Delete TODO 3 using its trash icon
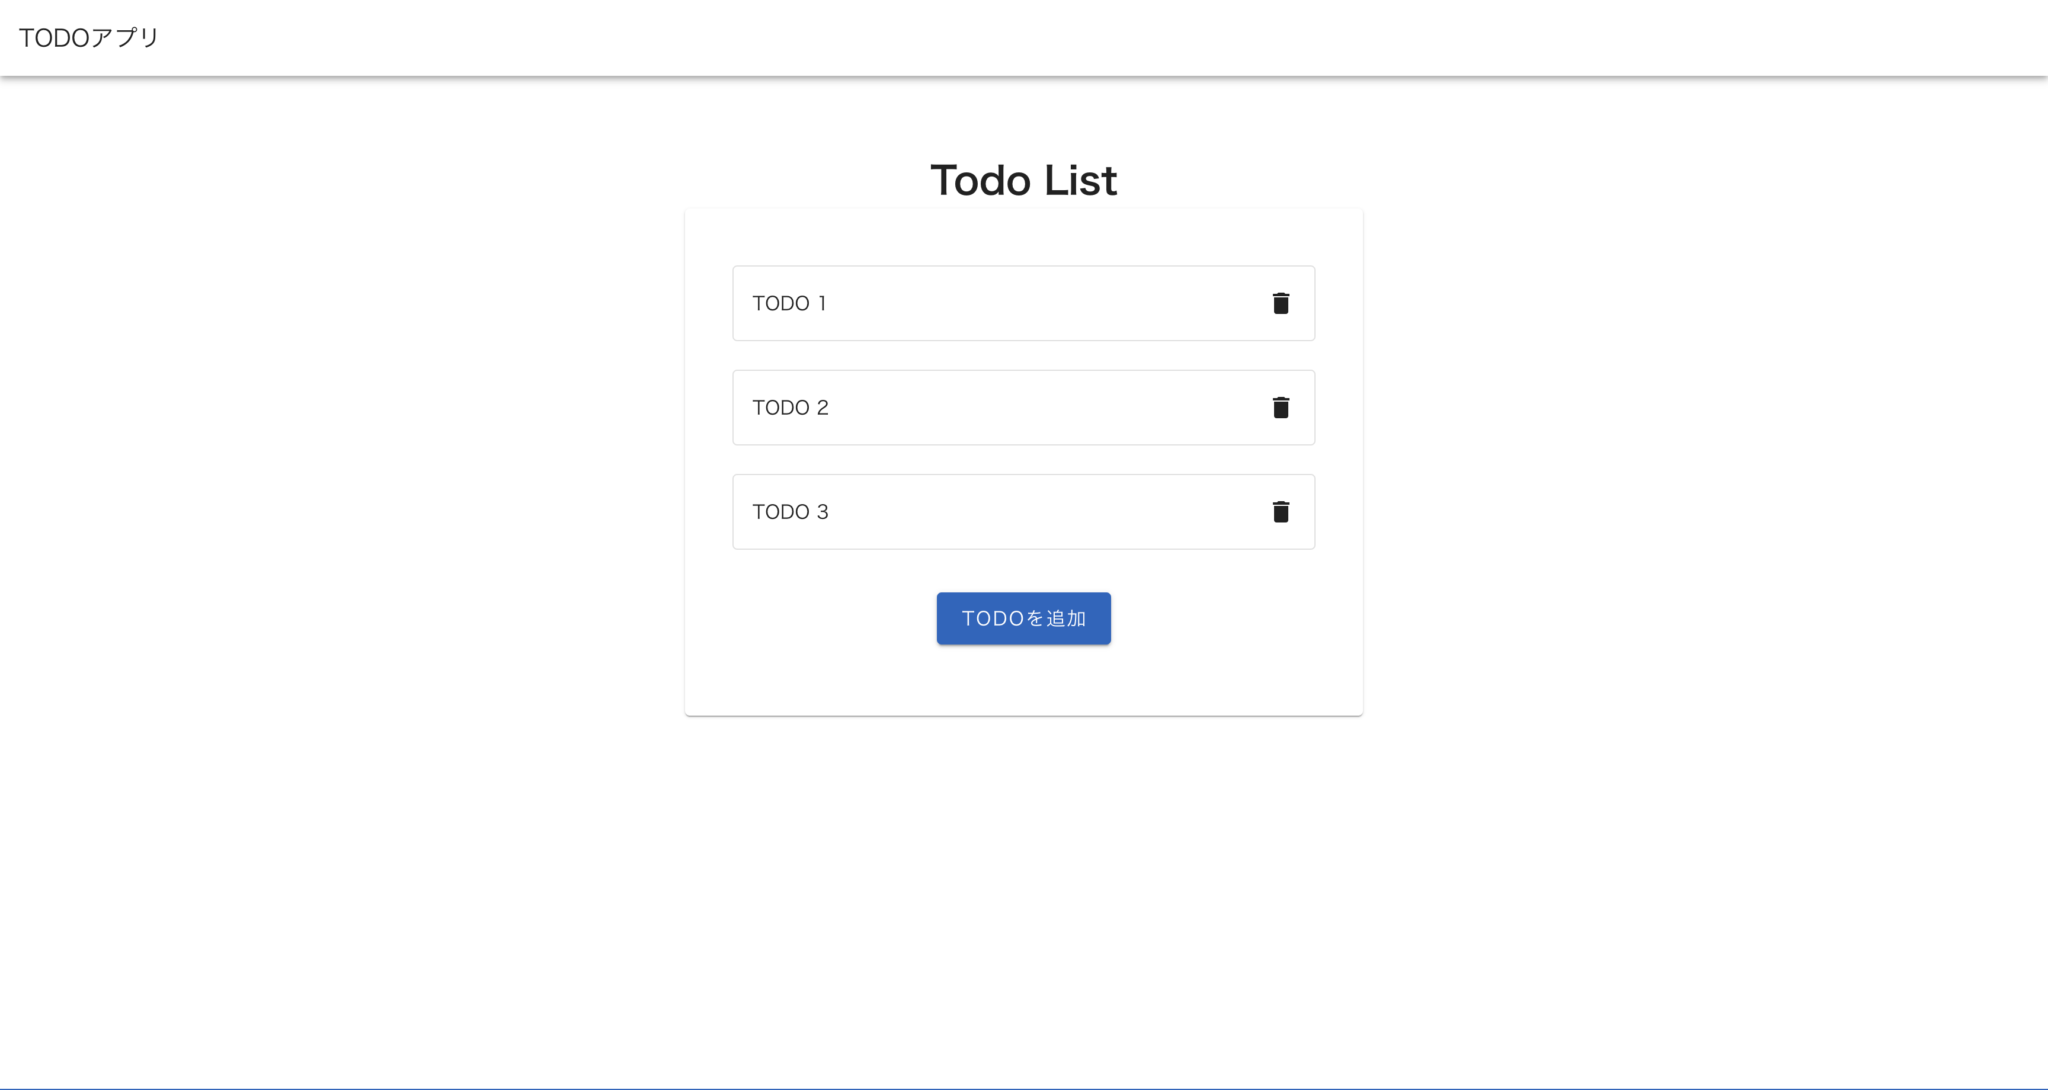Viewport: 2048px width, 1090px height. (x=1281, y=511)
